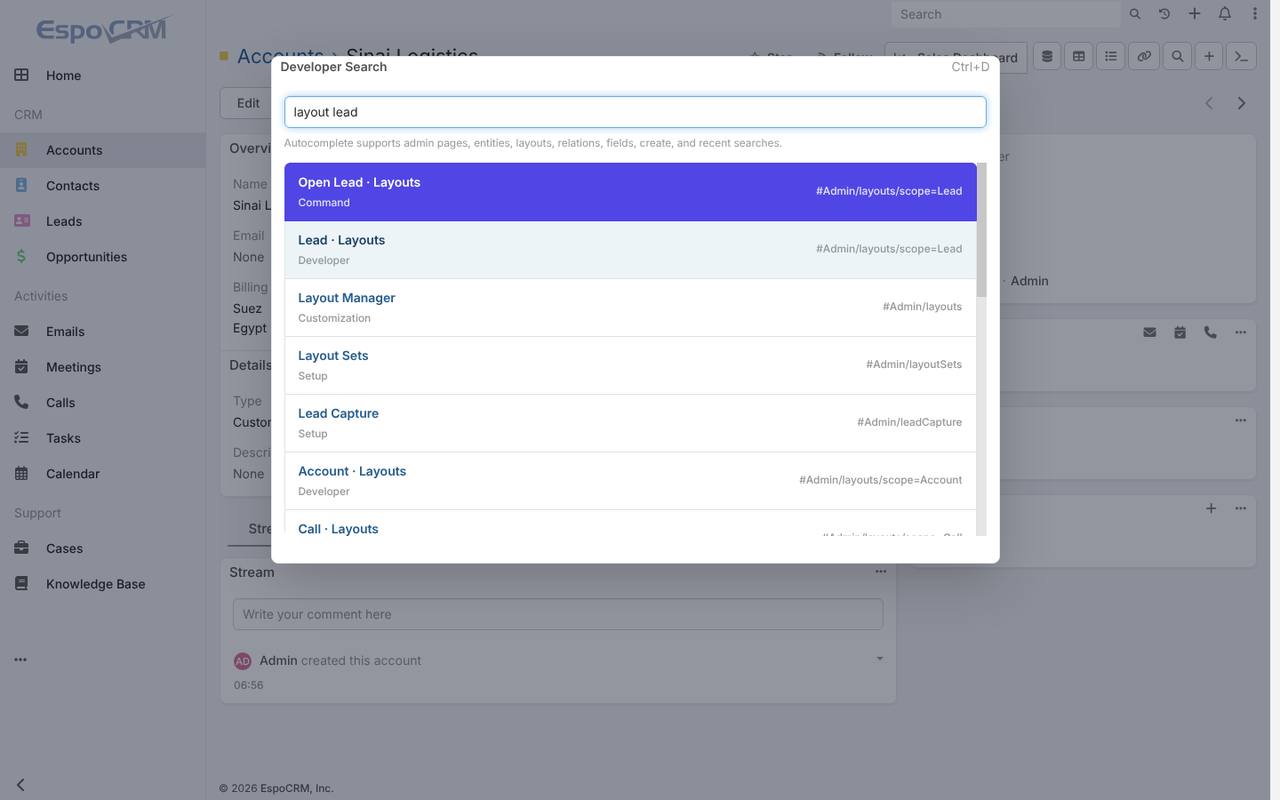Click the compose email envelope icon in Activities panel
The width and height of the screenshot is (1280, 800).
pyautogui.click(x=1150, y=332)
